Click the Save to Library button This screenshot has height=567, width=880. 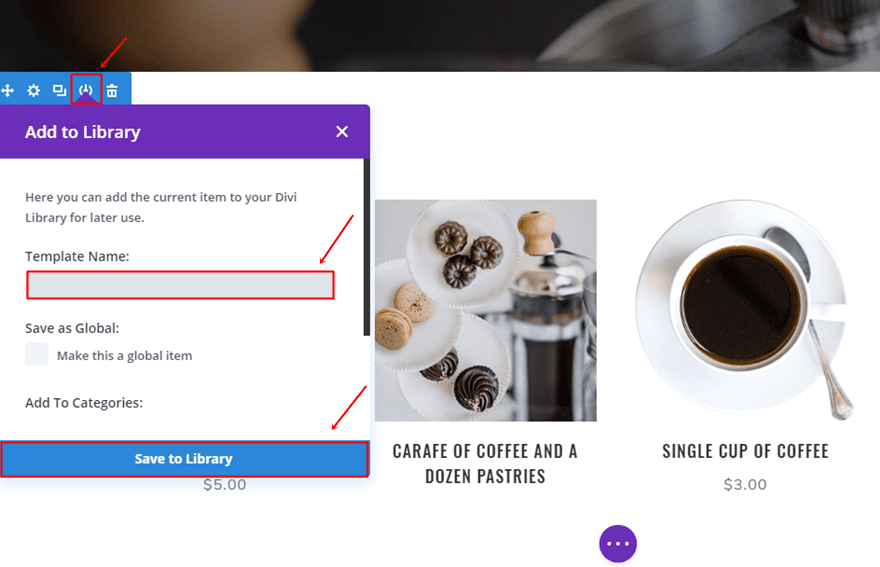click(x=184, y=459)
